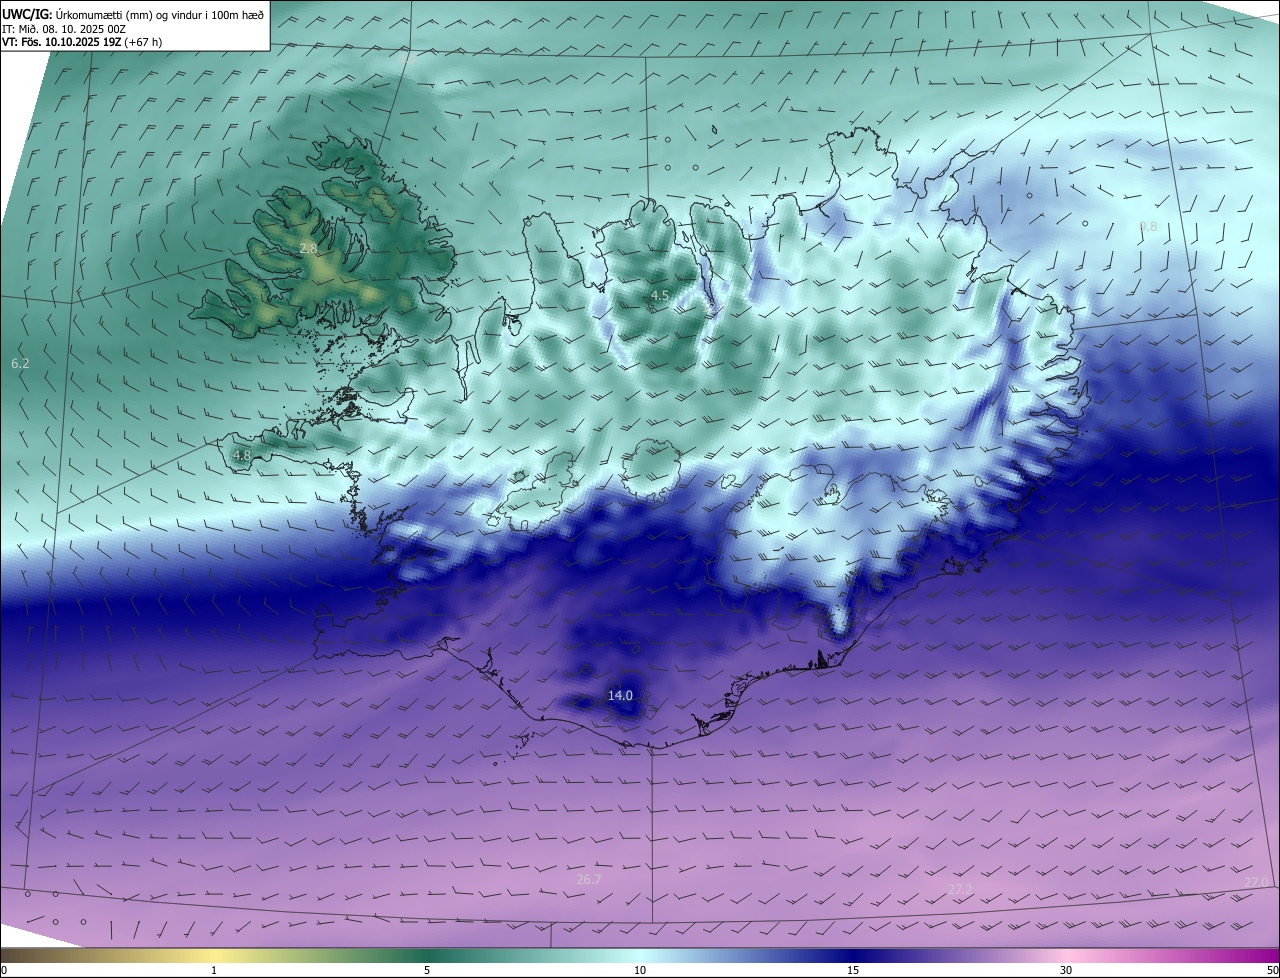Click the 8.8 value in the northeast
Screen dimensions: 1280x978
[1148, 227]
